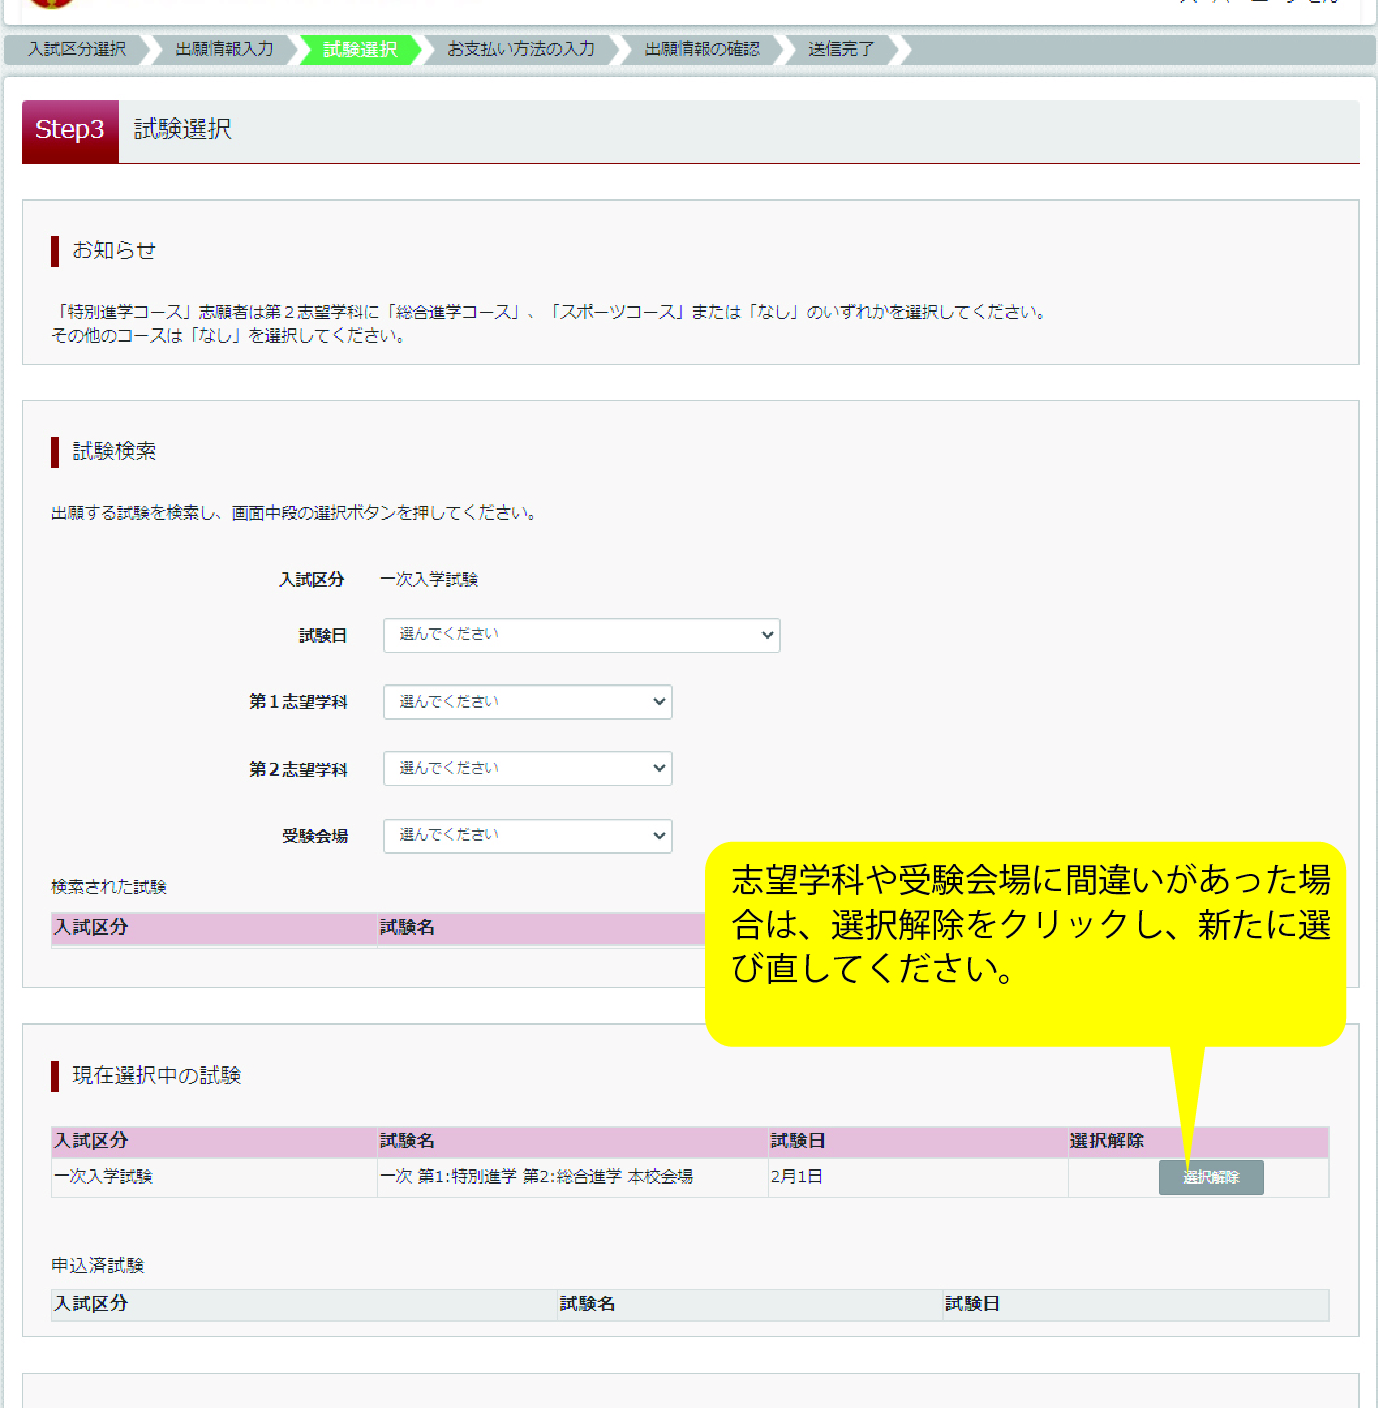Choose a venue in 受験会場 dropdown

527,836
